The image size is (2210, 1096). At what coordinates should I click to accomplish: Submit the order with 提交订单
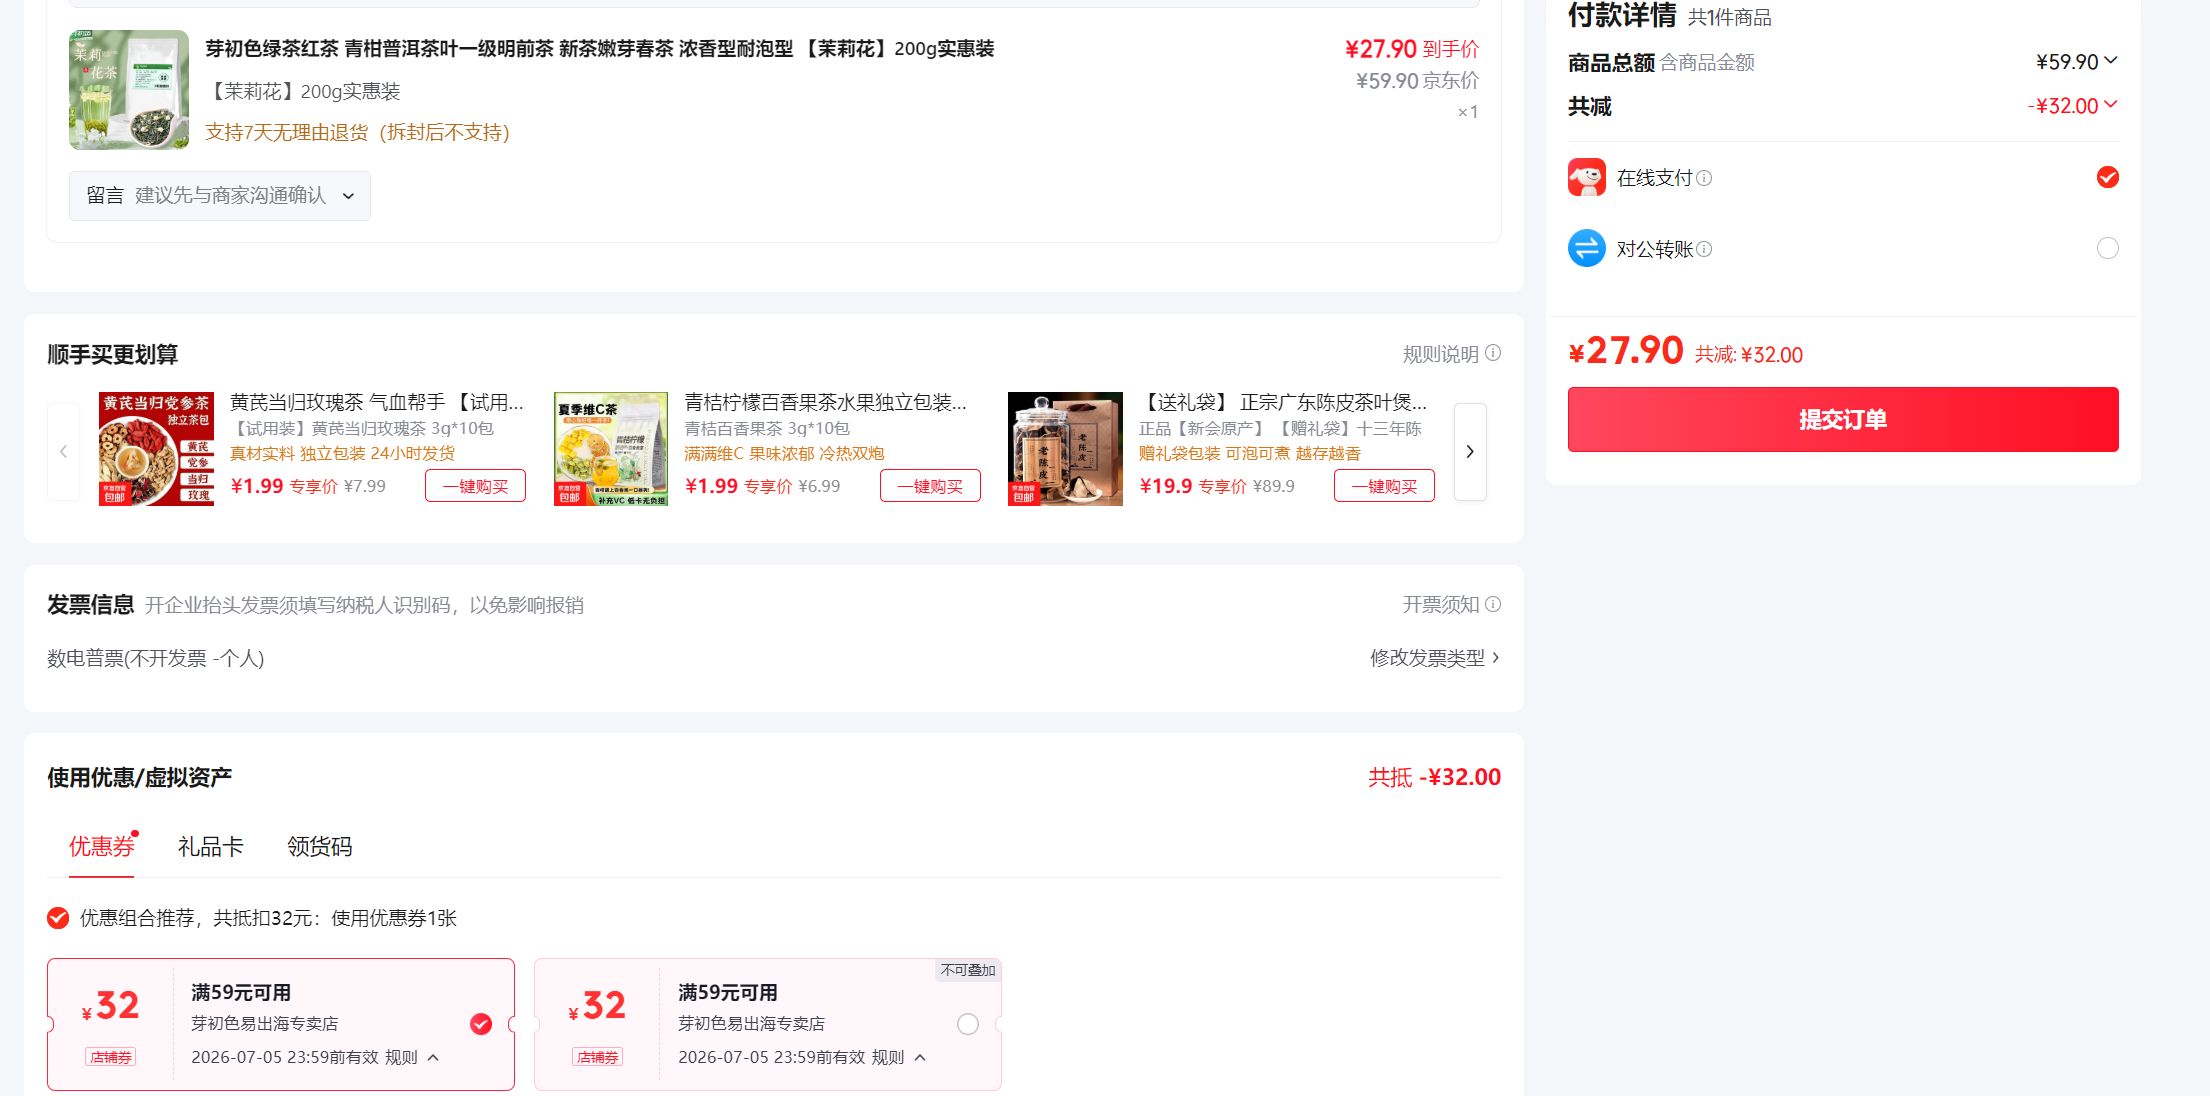click(1843, 420)
